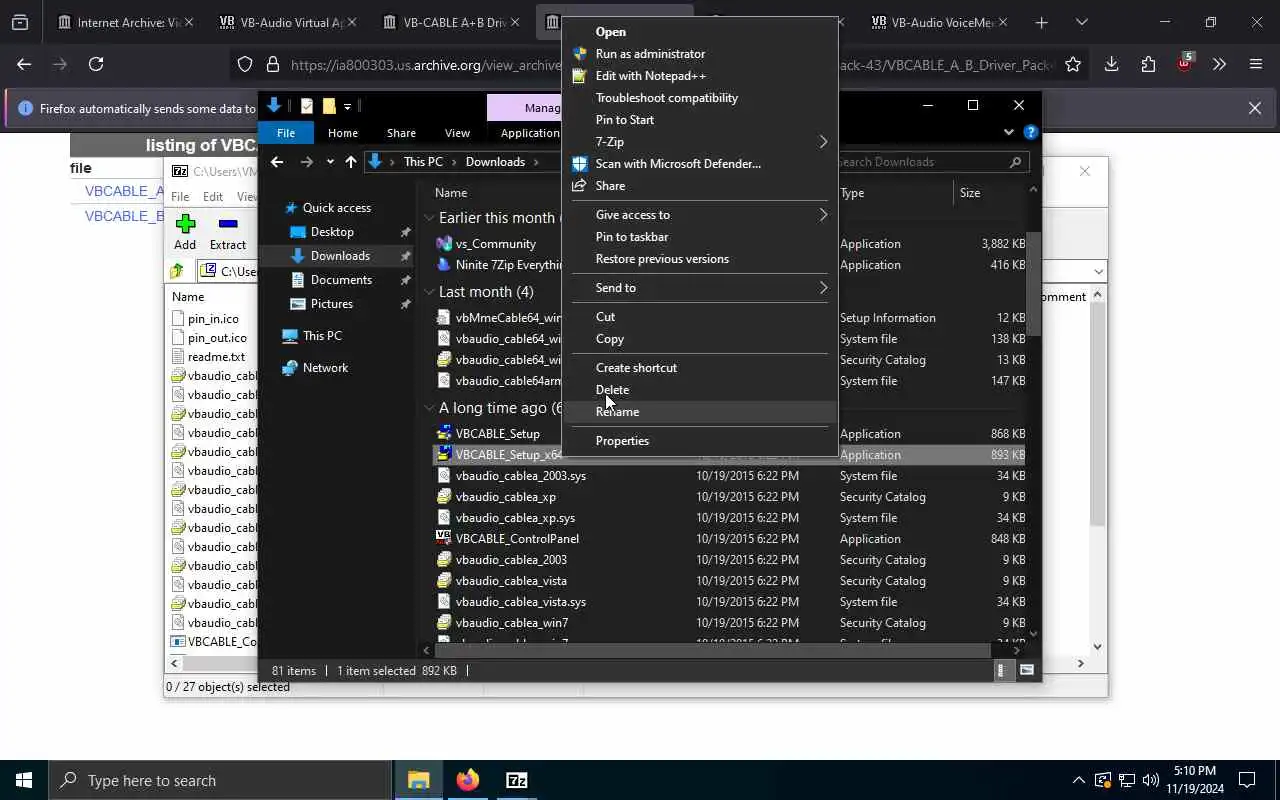This screenshot has height=800, width=1280.
Task: Collapse the A long time ago group
Action: tap(429, 408)
